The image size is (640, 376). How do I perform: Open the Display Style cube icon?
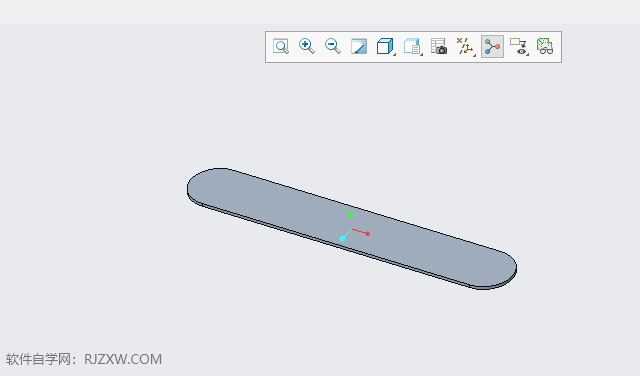click(x=384, y=46)
